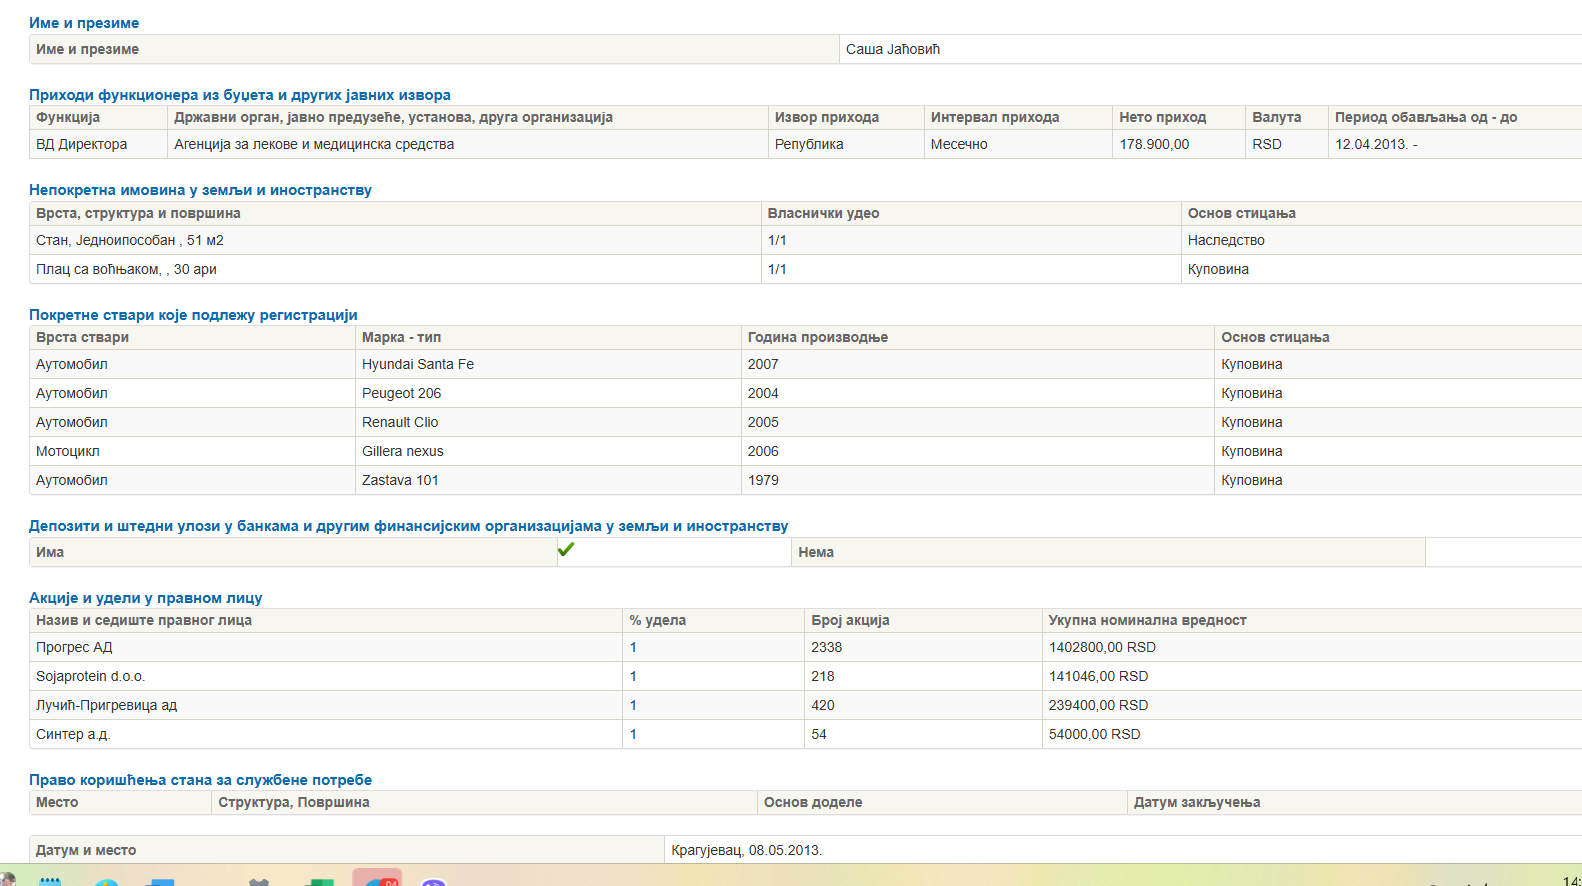Click the Нема deposits option cell

816,552
